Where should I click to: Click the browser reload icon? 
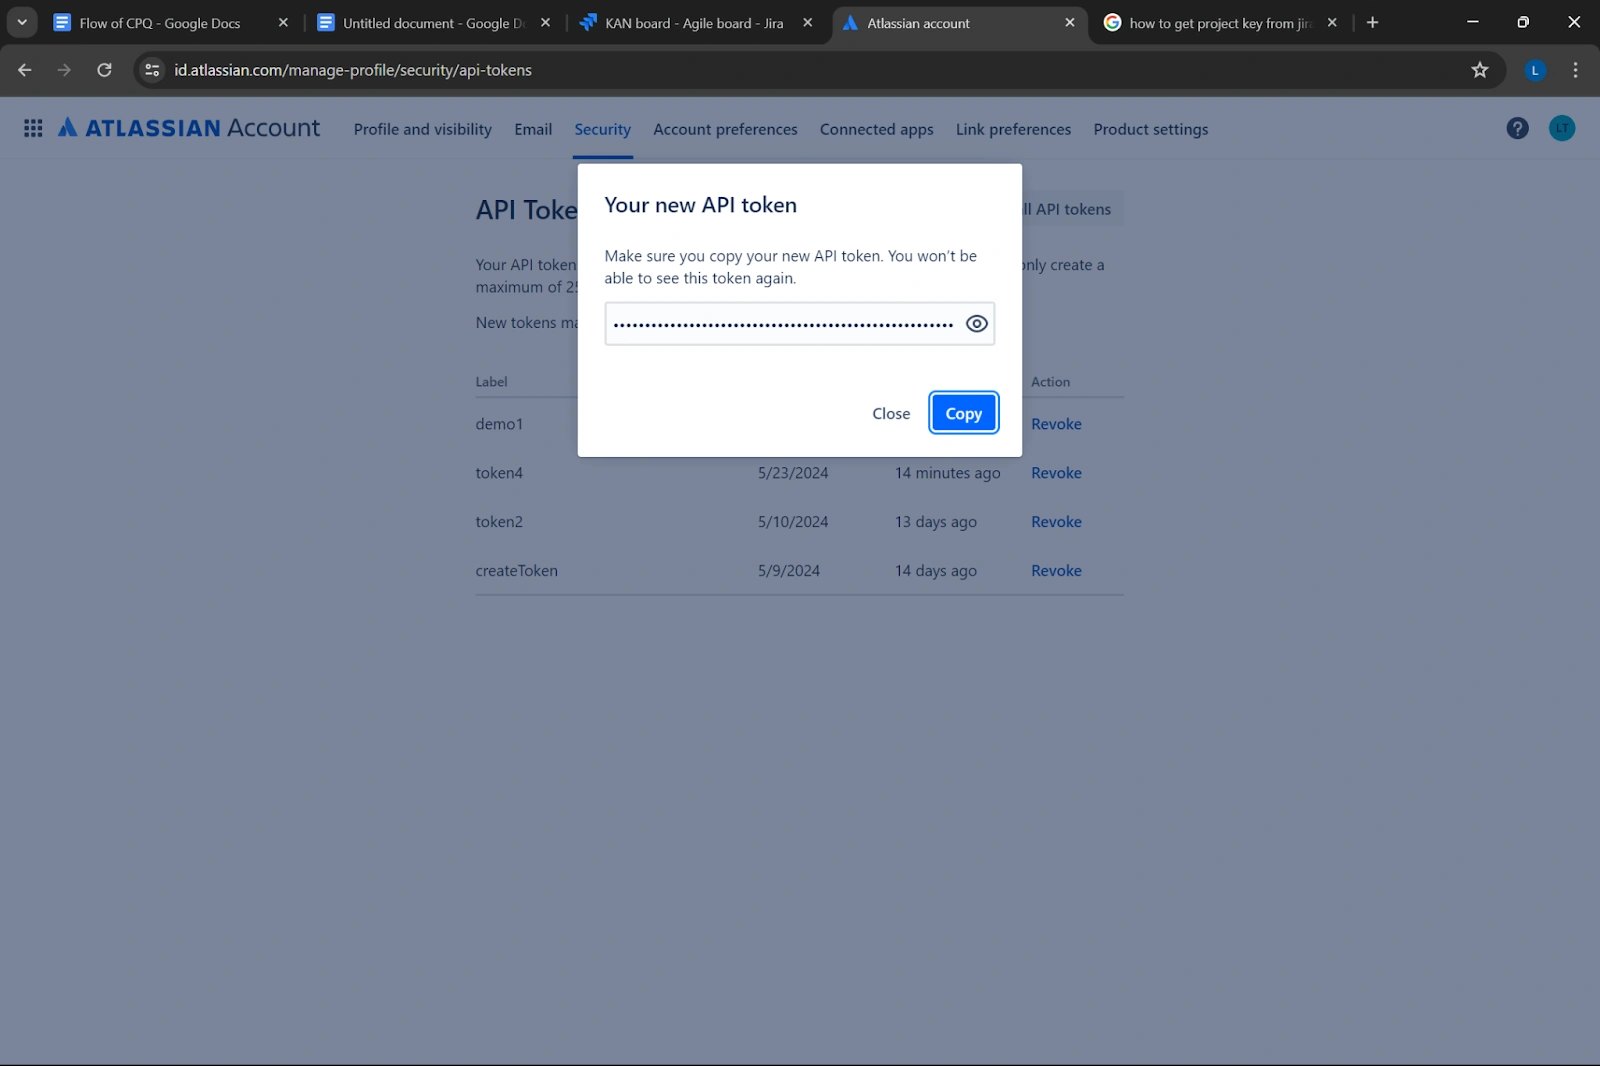pos(104,70)
